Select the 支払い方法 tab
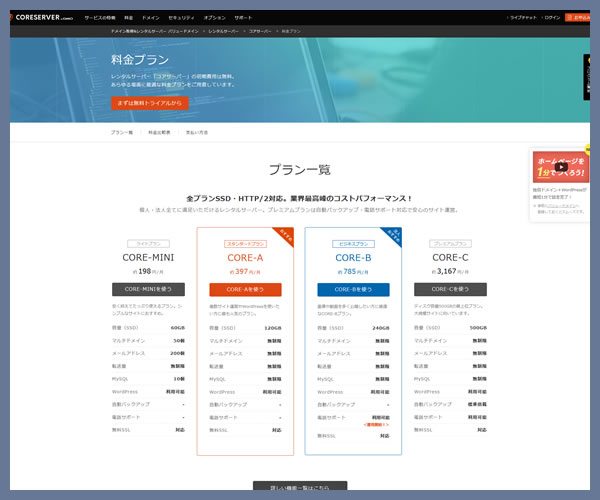600x500 pixels. click(x=197, y=132)
